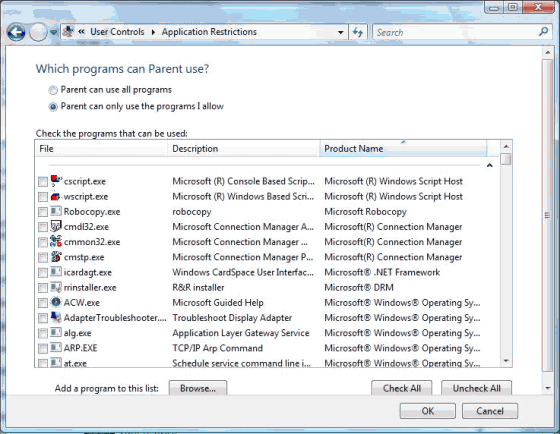Viewport: 560px width, 434px height.
Task: Click the double chevron in address bar
Action: (81, 32)
